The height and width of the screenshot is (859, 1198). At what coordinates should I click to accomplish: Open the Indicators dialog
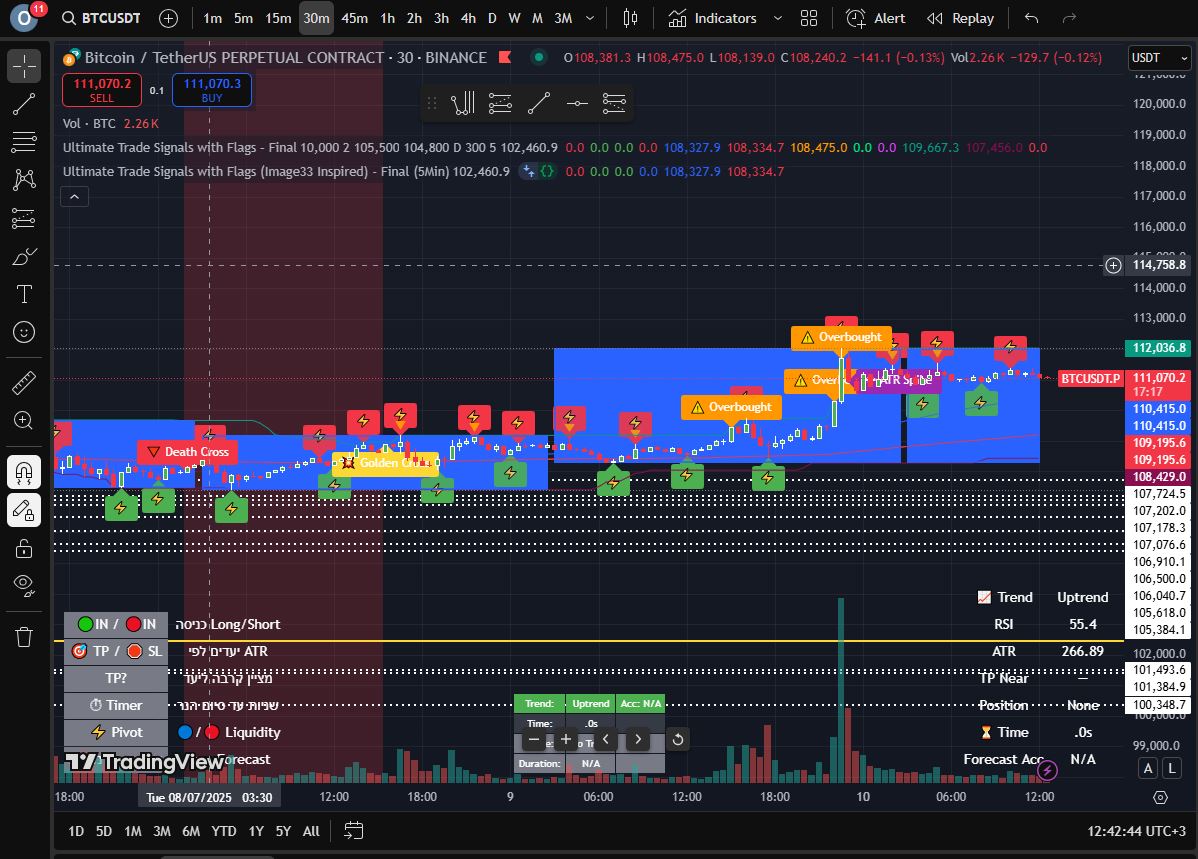(712, 18)
